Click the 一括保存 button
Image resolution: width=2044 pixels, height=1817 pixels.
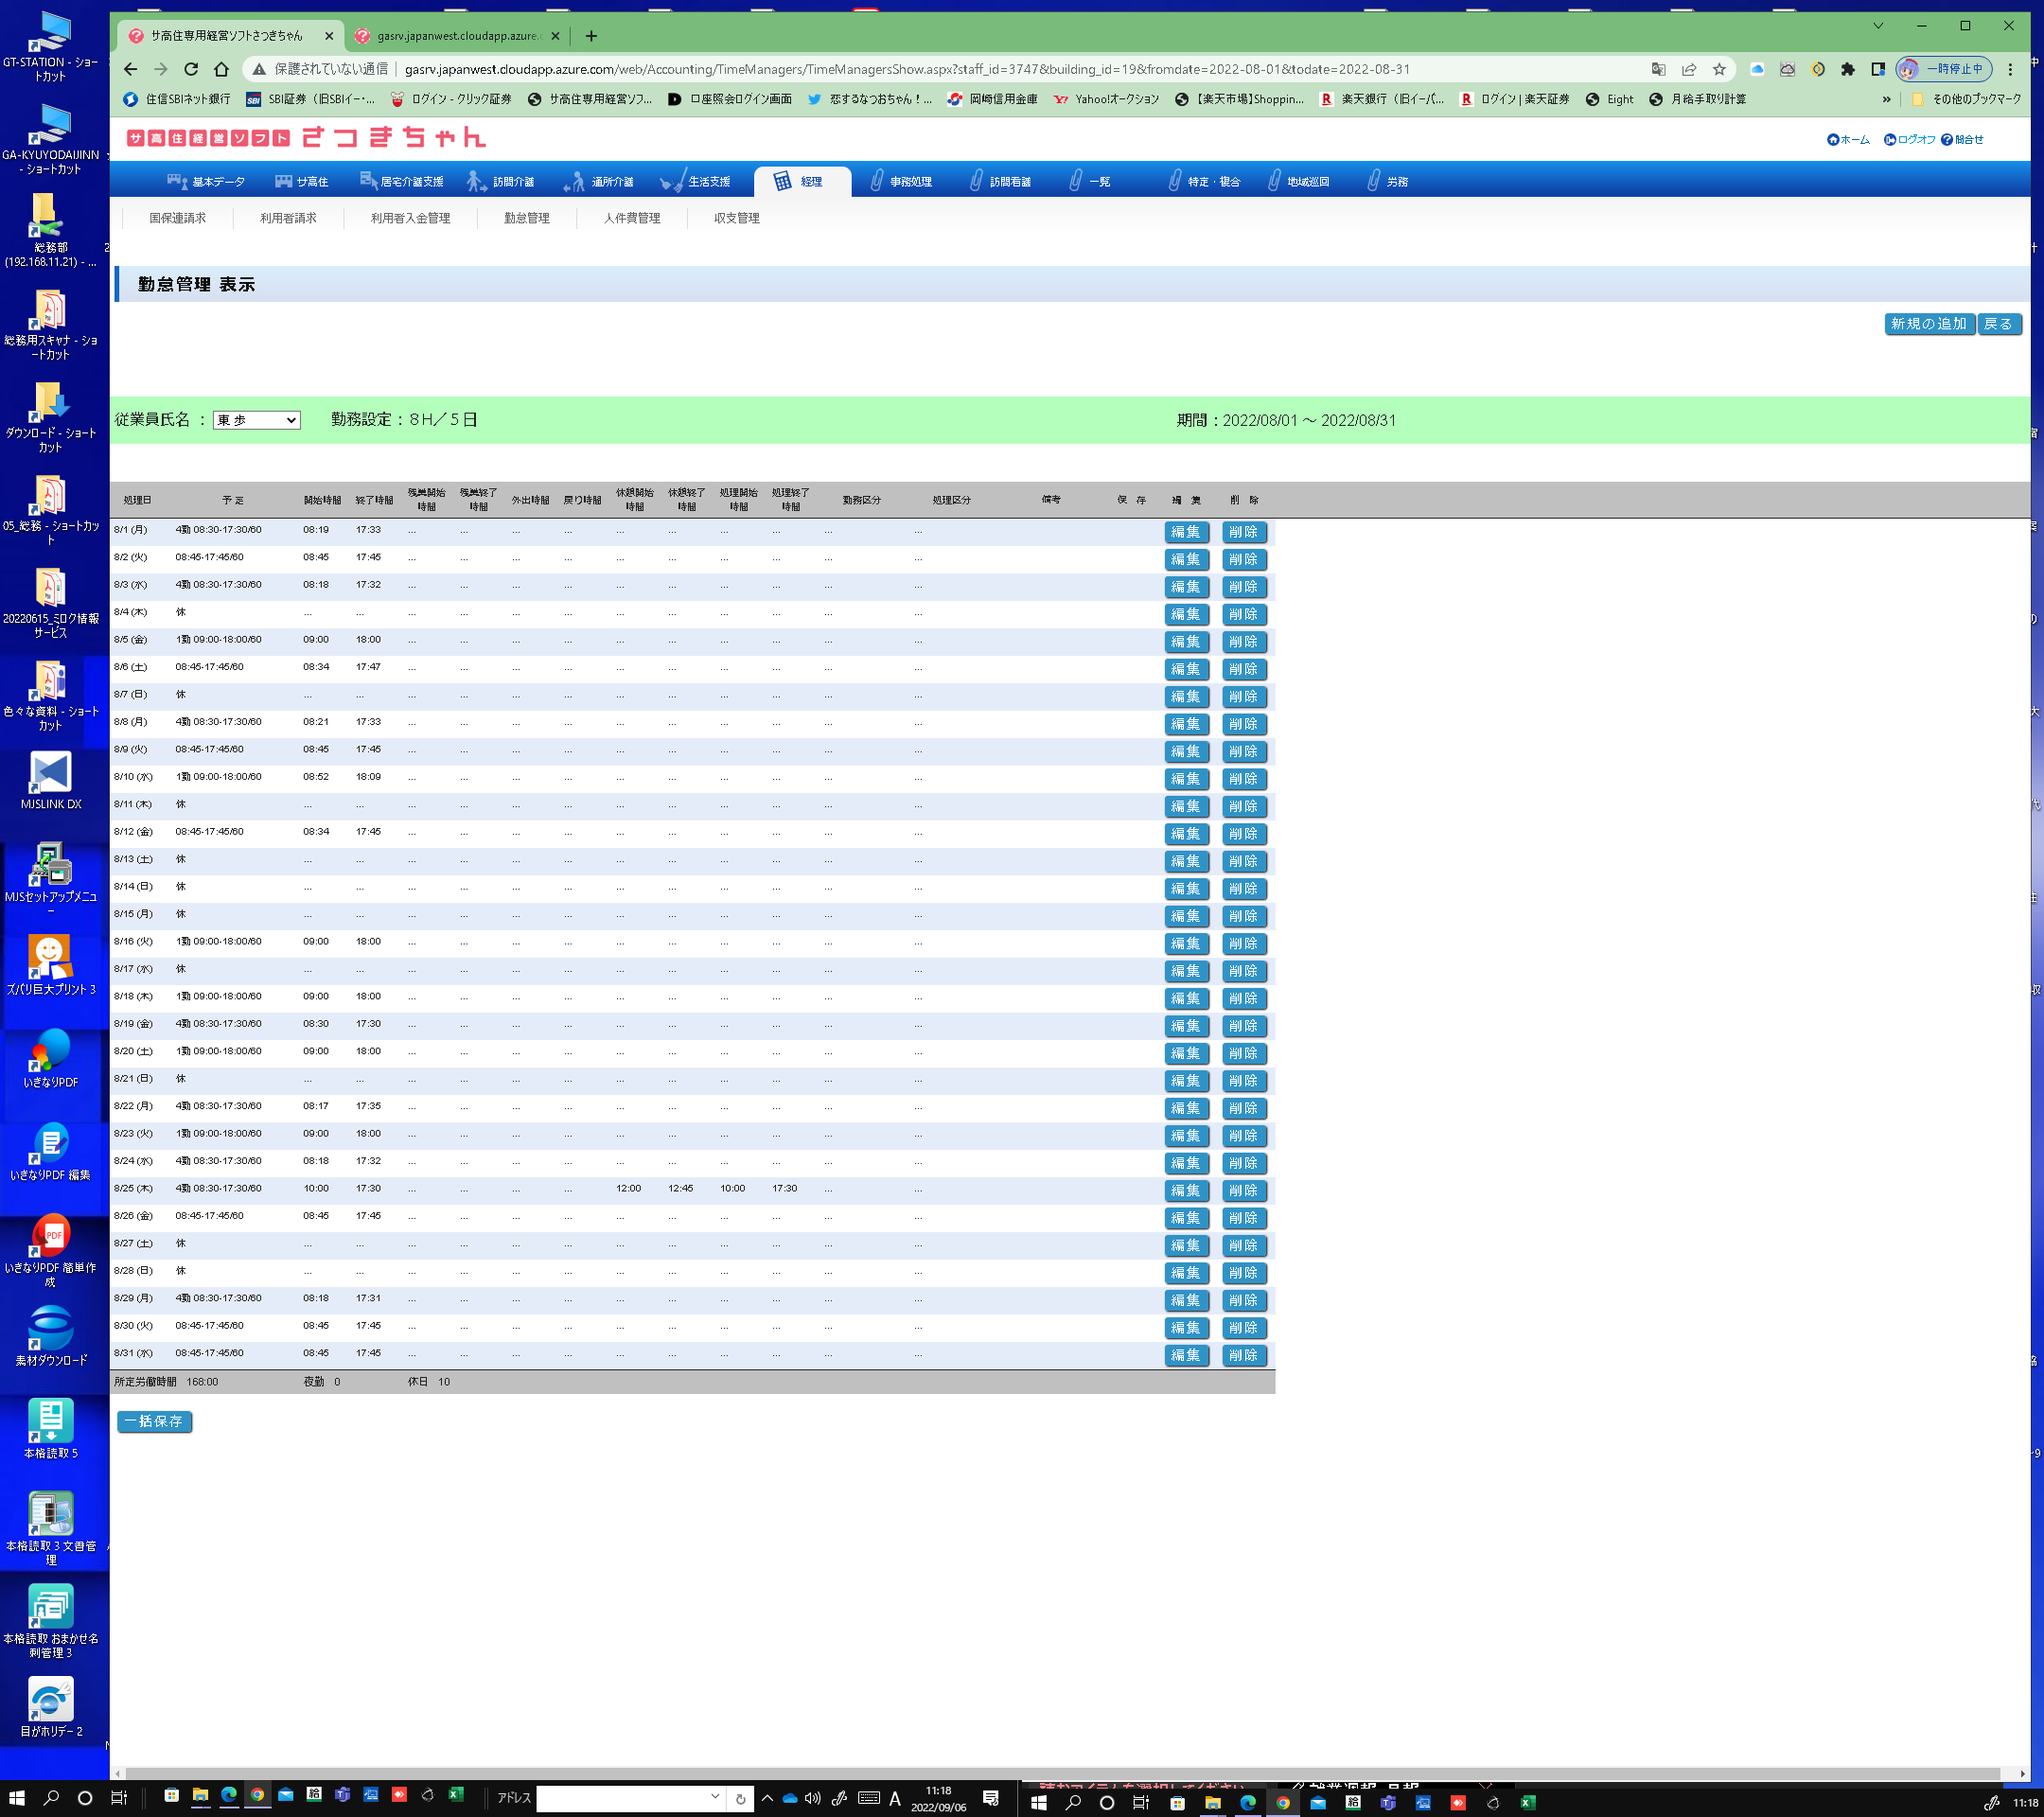click(x=154, y=1421)
